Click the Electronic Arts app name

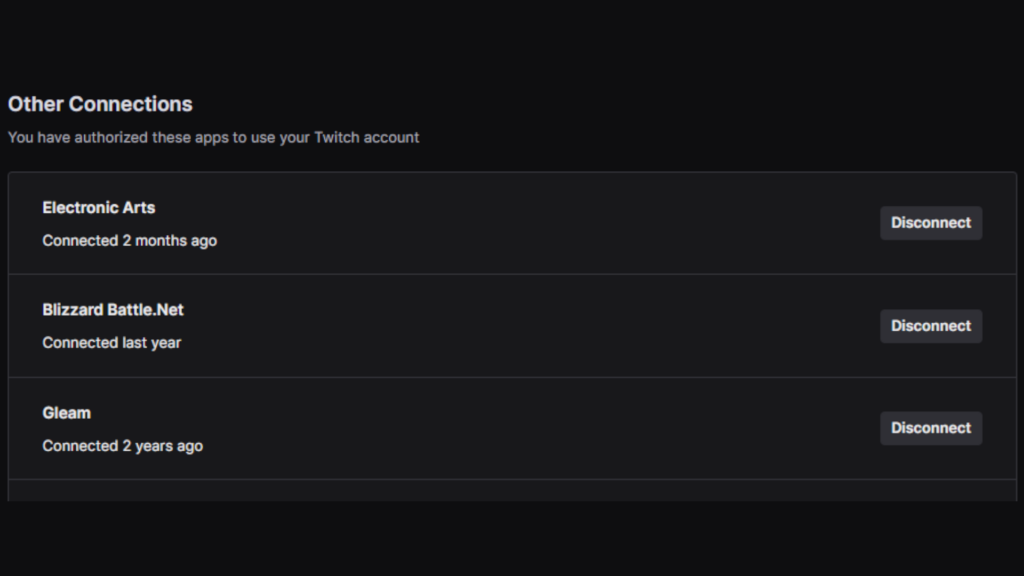tap(98, 208)
